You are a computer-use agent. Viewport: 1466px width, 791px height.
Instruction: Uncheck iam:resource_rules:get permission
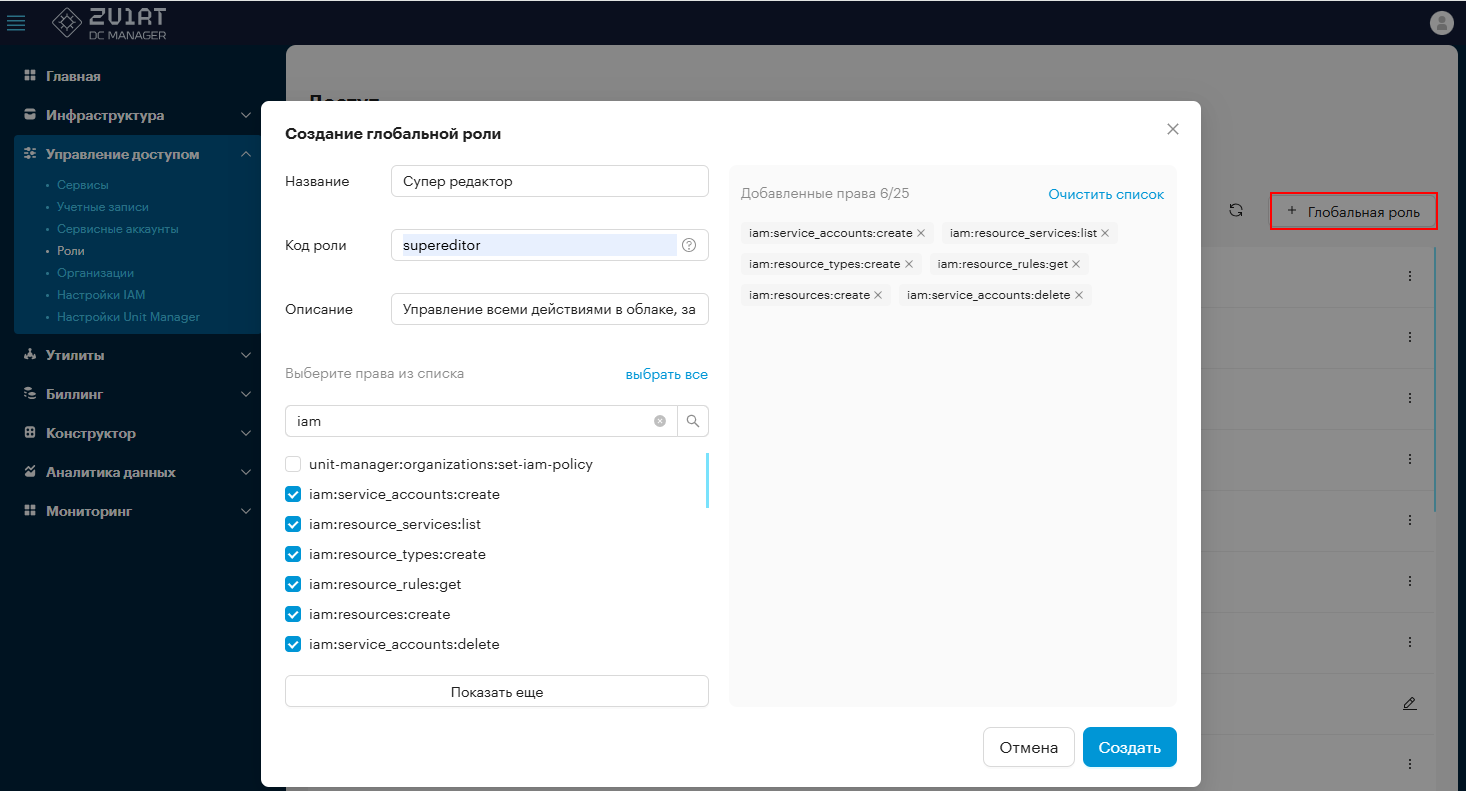(293, 584)
